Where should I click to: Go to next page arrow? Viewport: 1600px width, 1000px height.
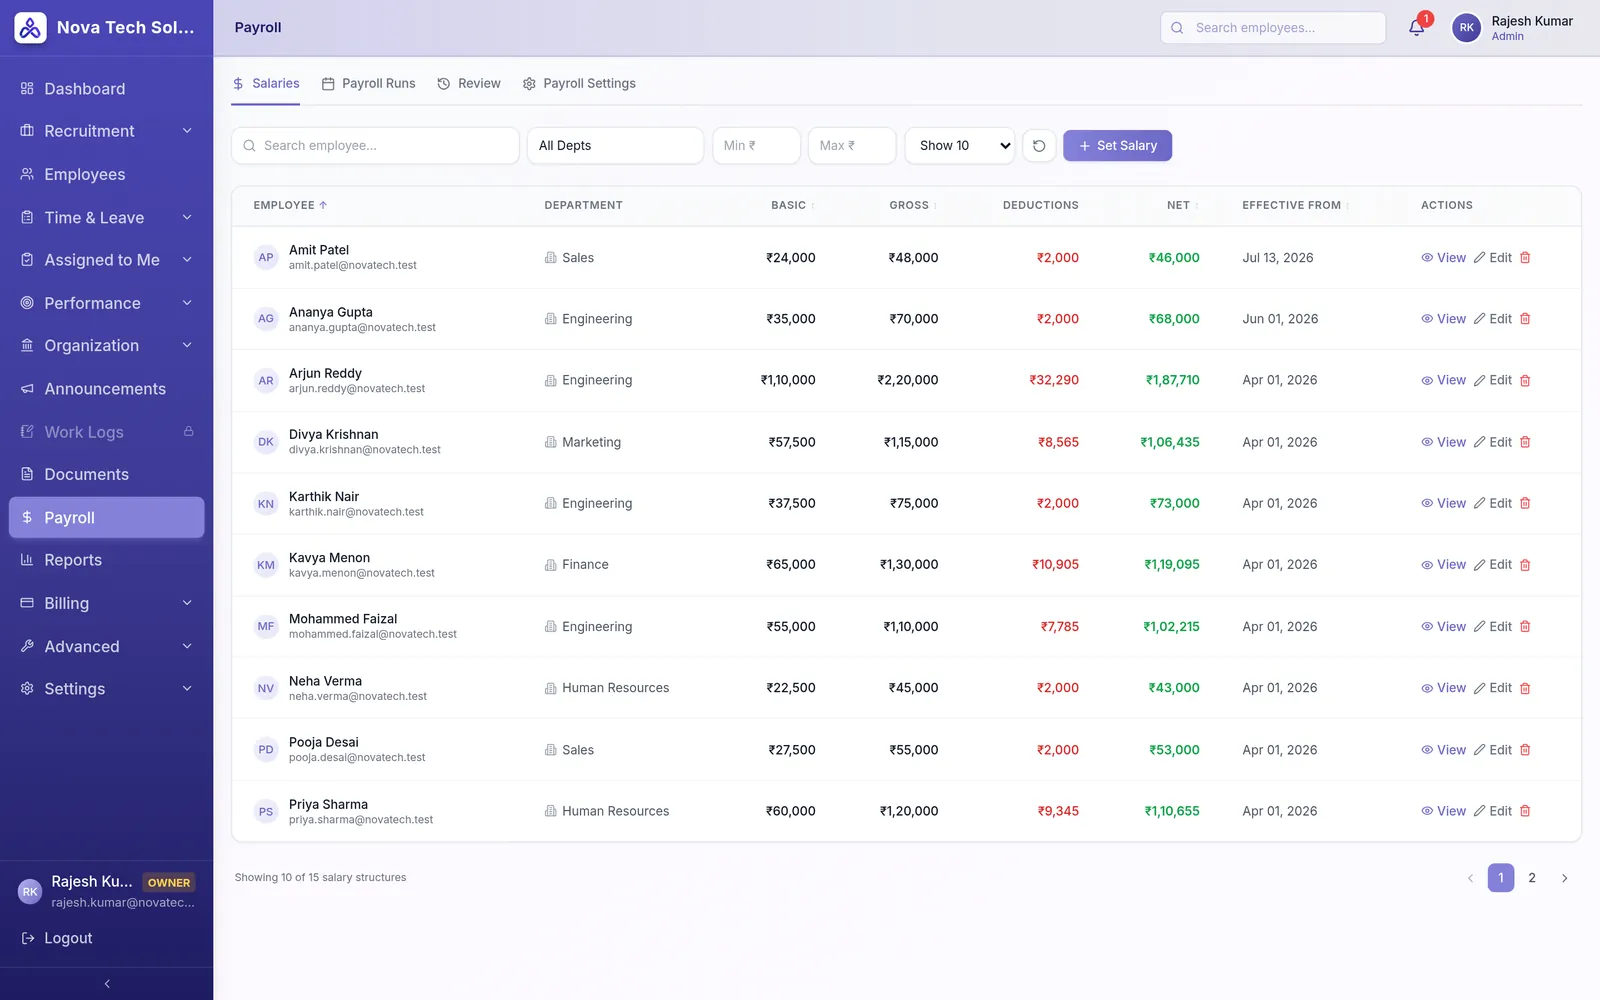tap(1564, 878)
